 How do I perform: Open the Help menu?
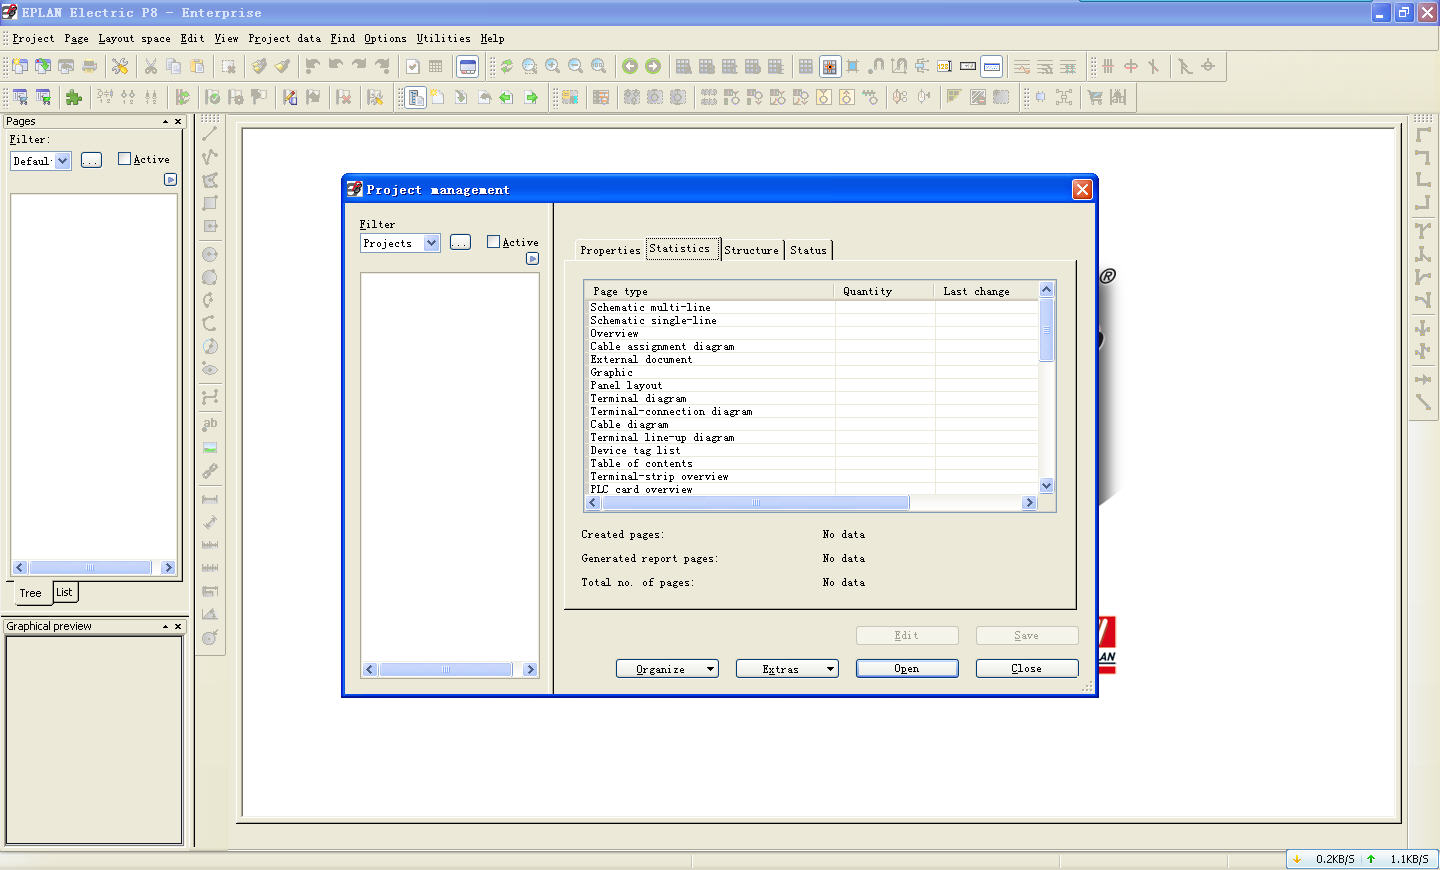click(x=492, y=39)
